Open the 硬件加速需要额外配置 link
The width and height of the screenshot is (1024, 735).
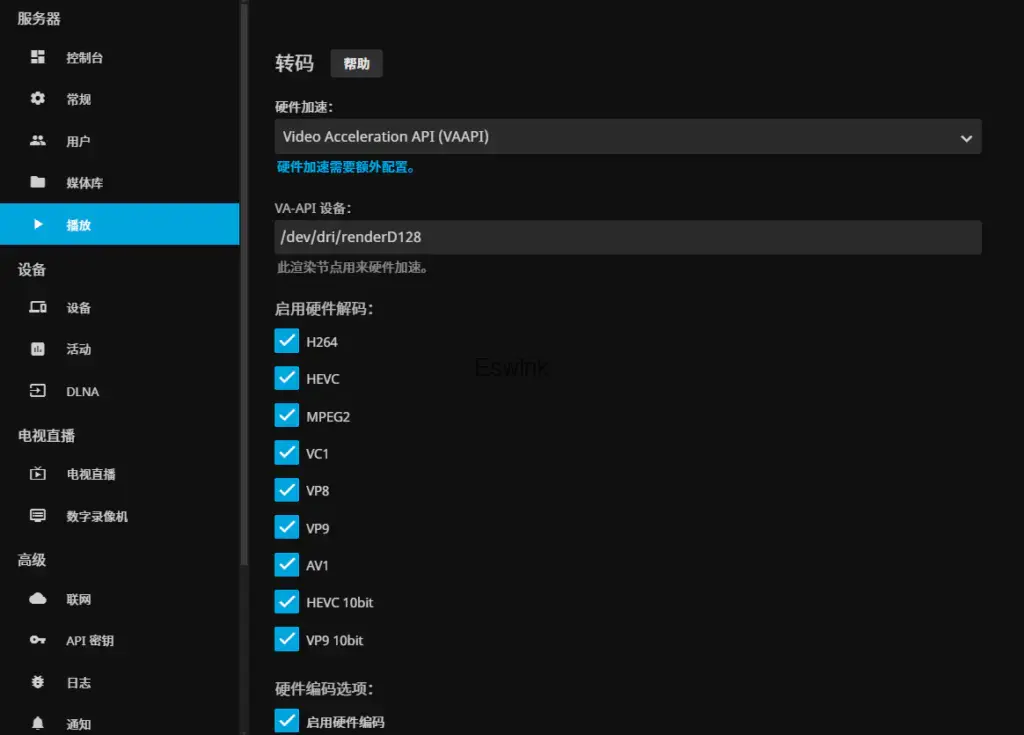tap(346, 167)
